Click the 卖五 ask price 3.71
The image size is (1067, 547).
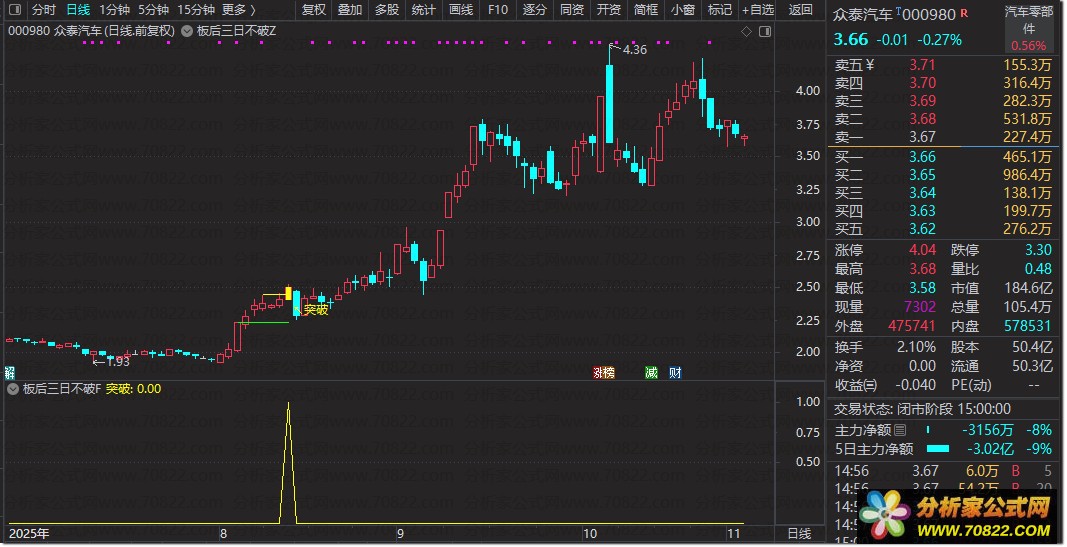pos(922,65)
